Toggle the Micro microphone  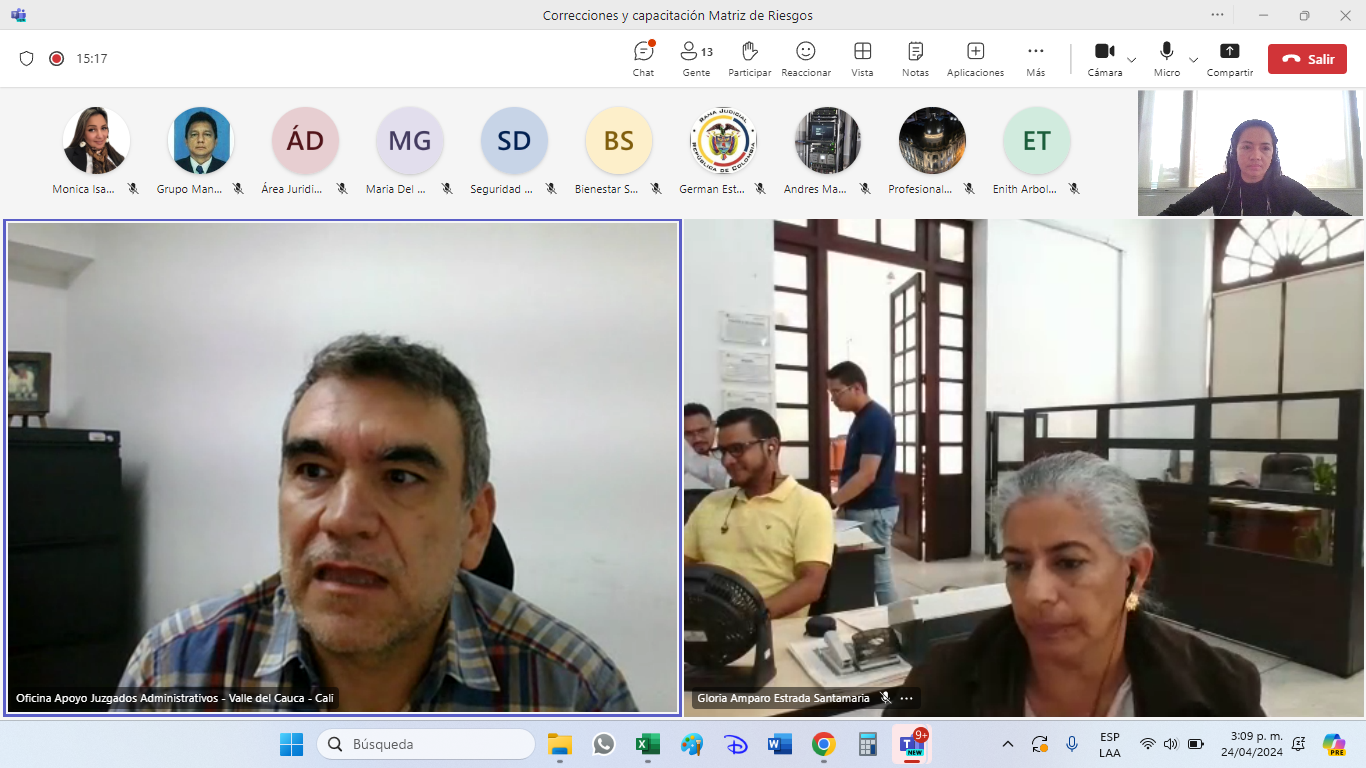pos(1167,58)
